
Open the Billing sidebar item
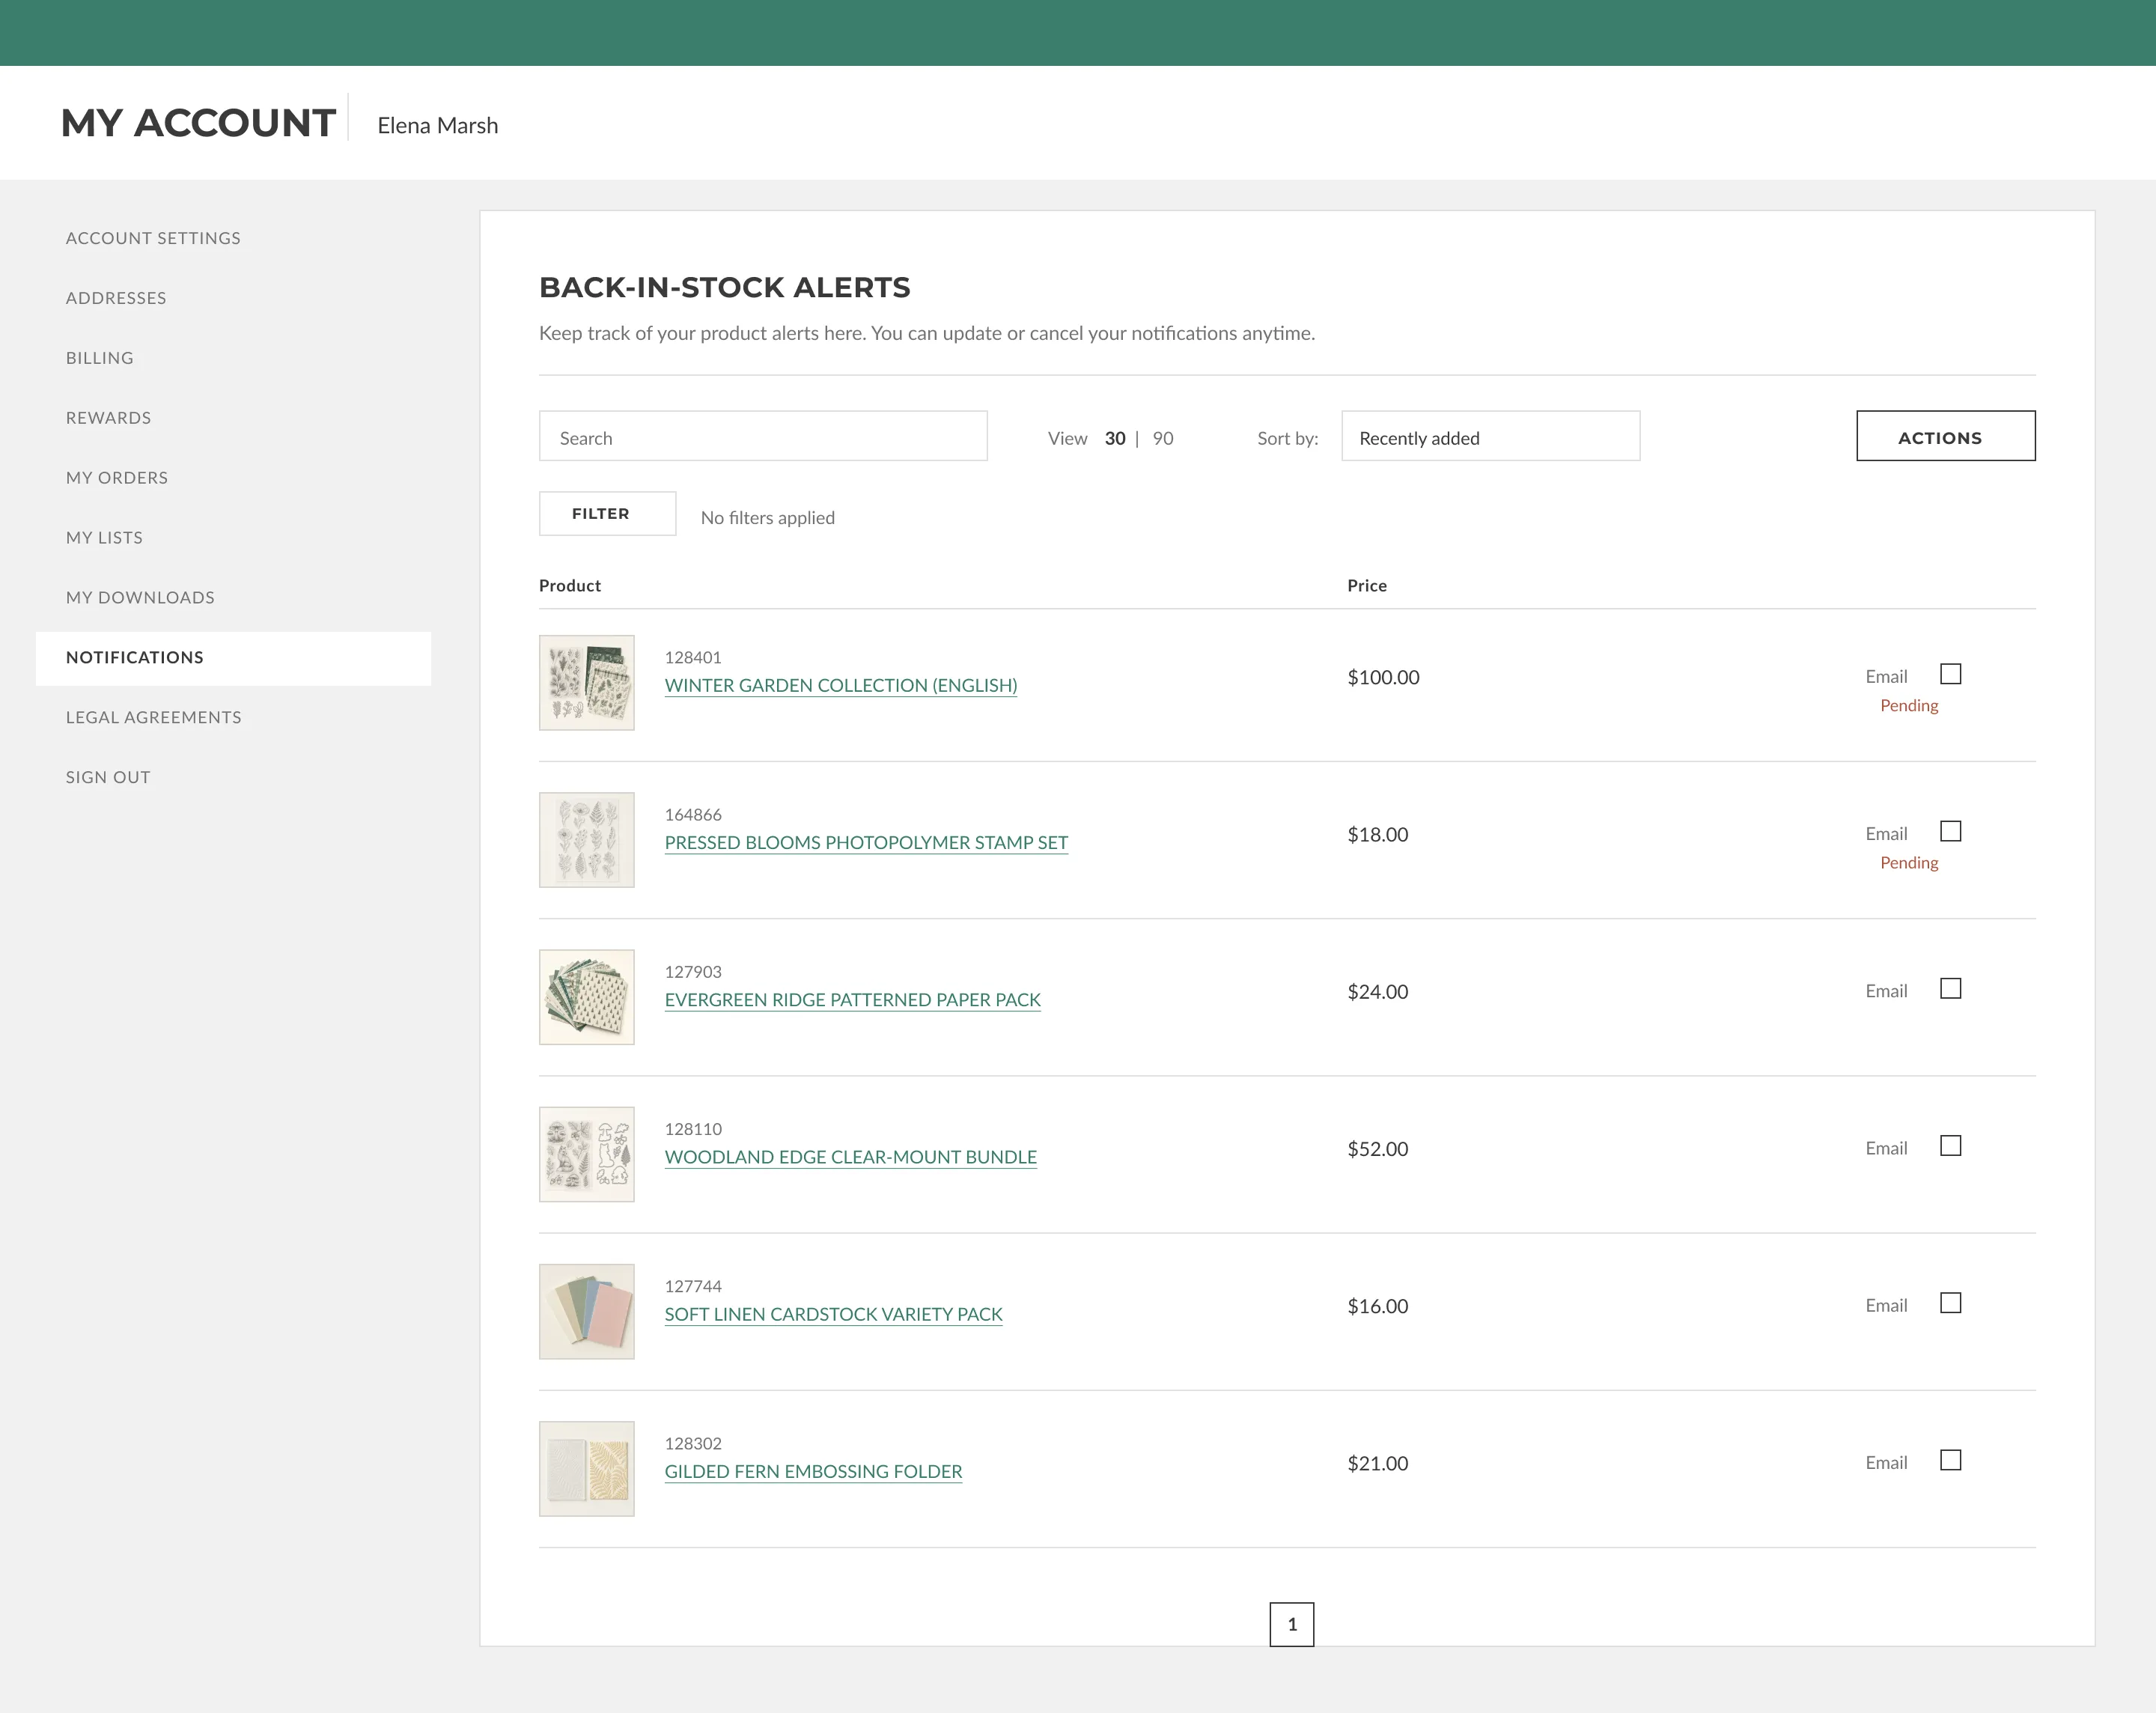tap(100, 358)
